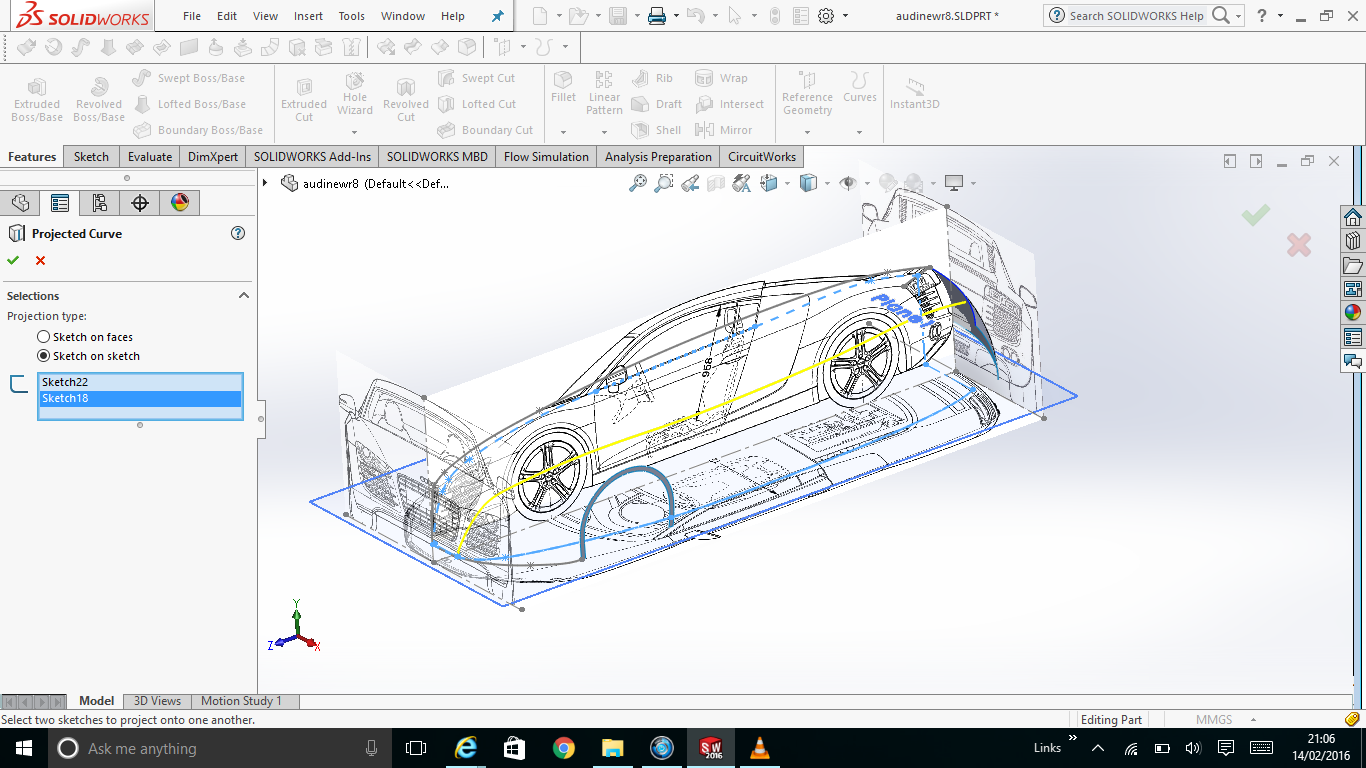Open the View Orientation dropdown arrow

[787, 184]
